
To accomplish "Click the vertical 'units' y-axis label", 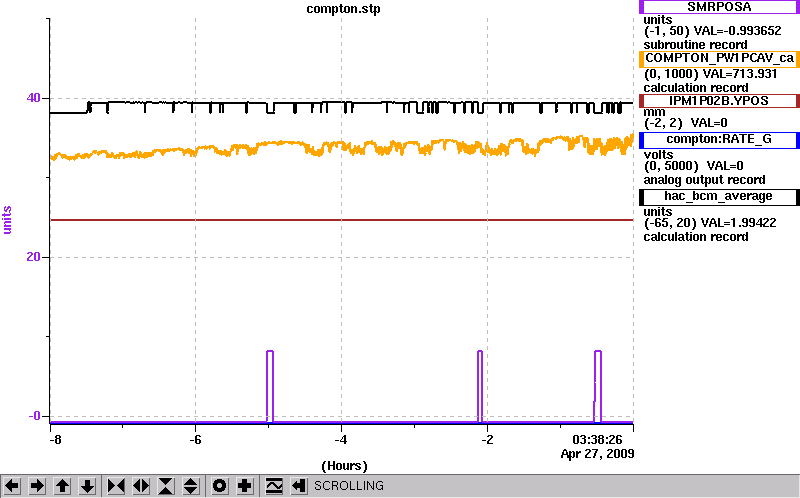I will (x=7, y=220).
